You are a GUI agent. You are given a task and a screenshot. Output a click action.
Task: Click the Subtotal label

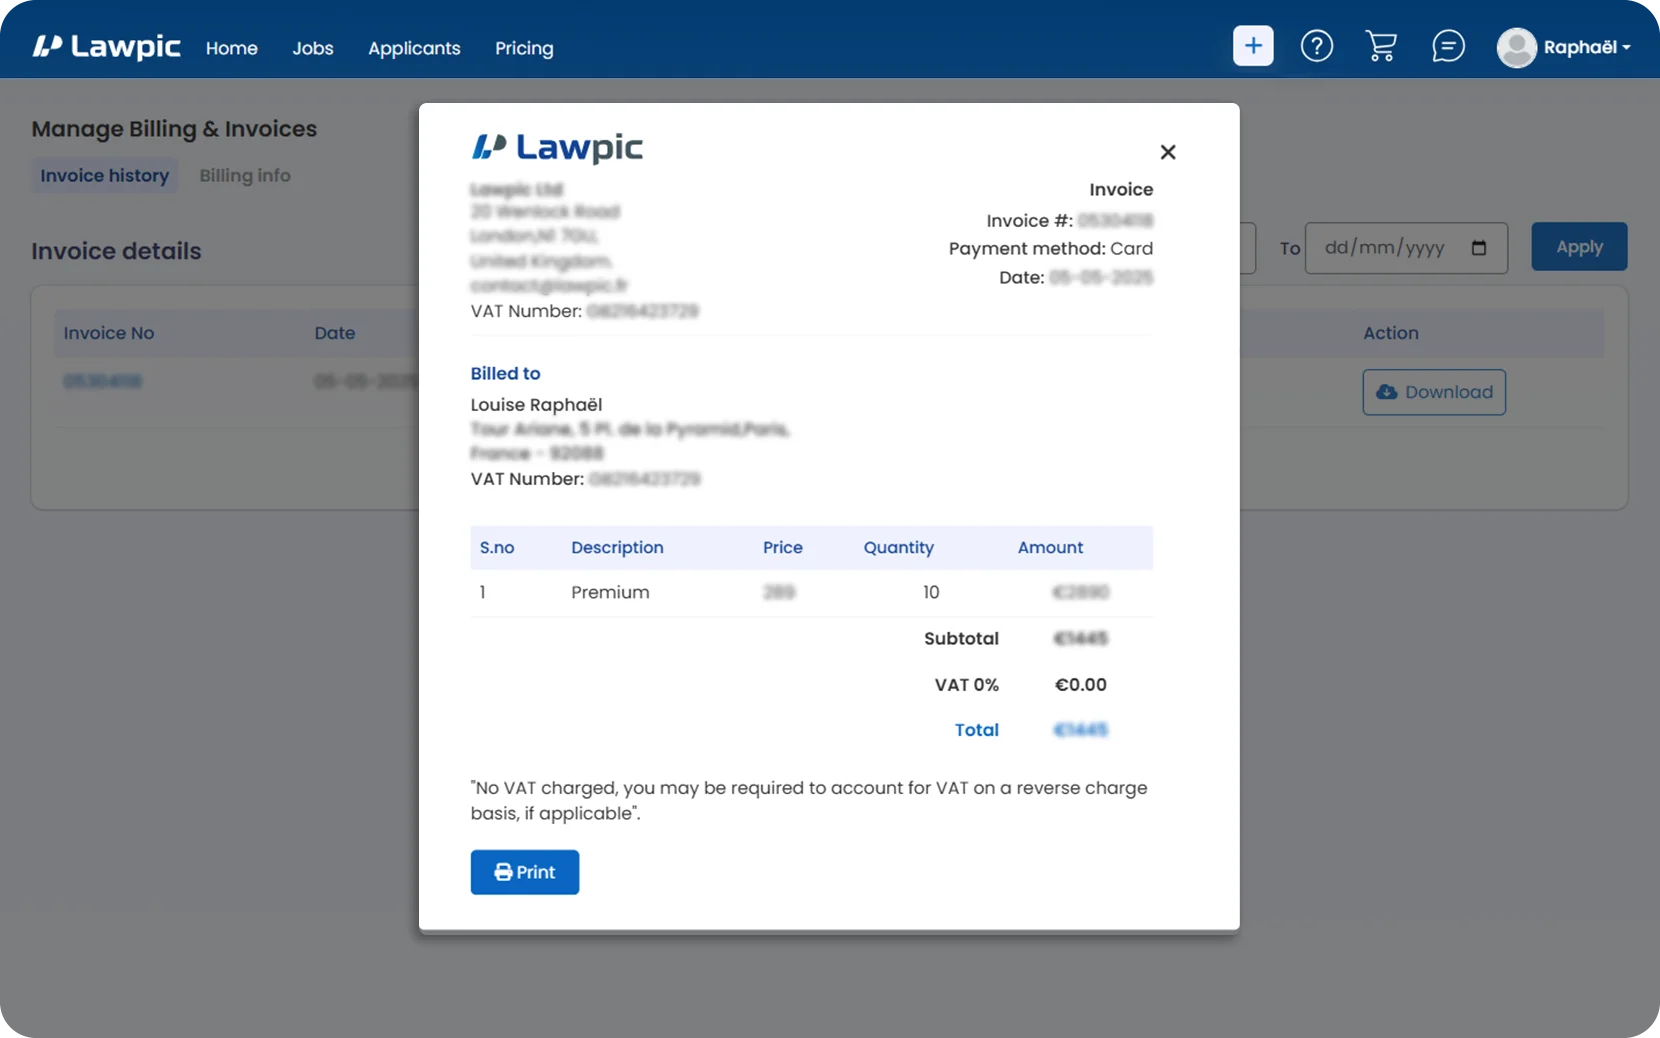tap(961, 638)
